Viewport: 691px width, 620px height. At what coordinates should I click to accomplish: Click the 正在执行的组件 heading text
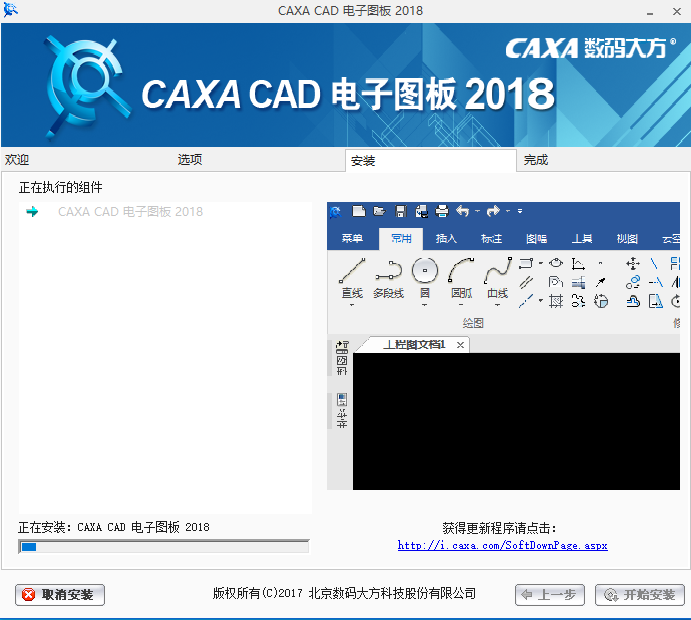click(60, 187)
